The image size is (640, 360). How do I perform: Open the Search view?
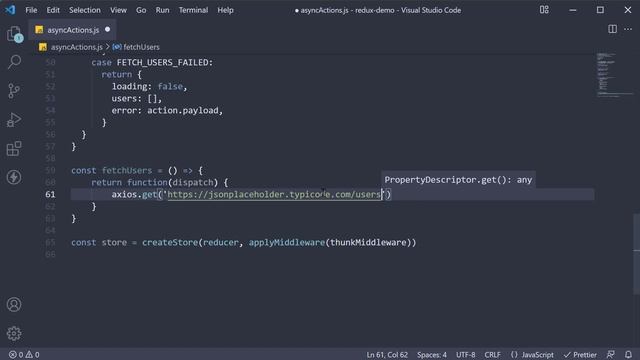pyautogui.click(x=14, y=62)
